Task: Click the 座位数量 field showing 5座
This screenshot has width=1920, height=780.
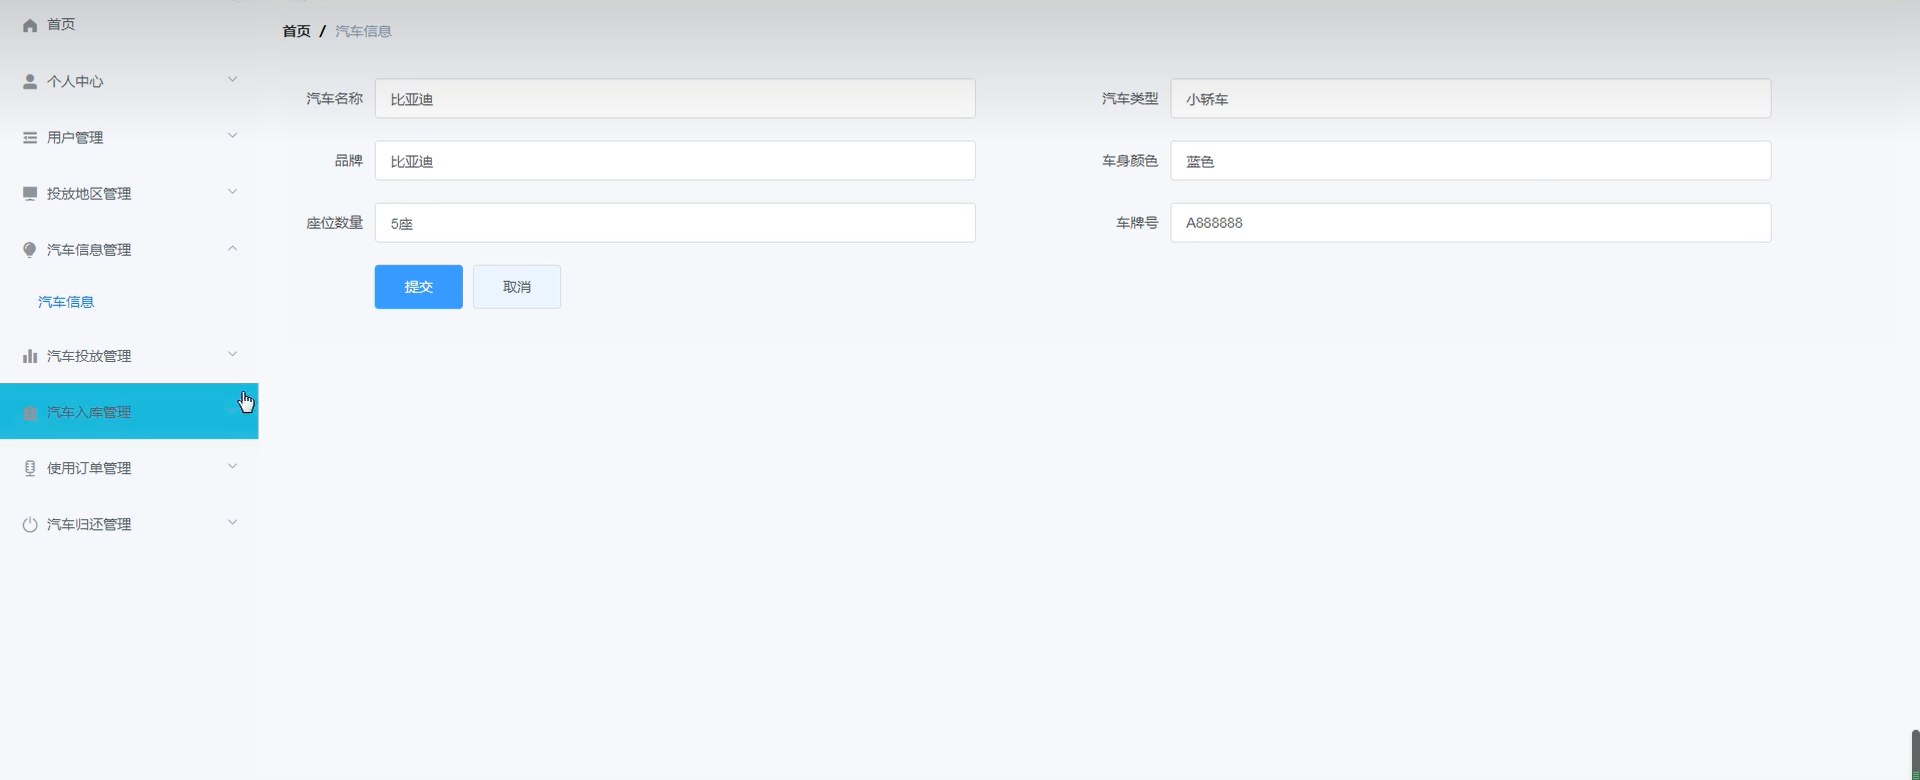Action: [x=675, y=223]
